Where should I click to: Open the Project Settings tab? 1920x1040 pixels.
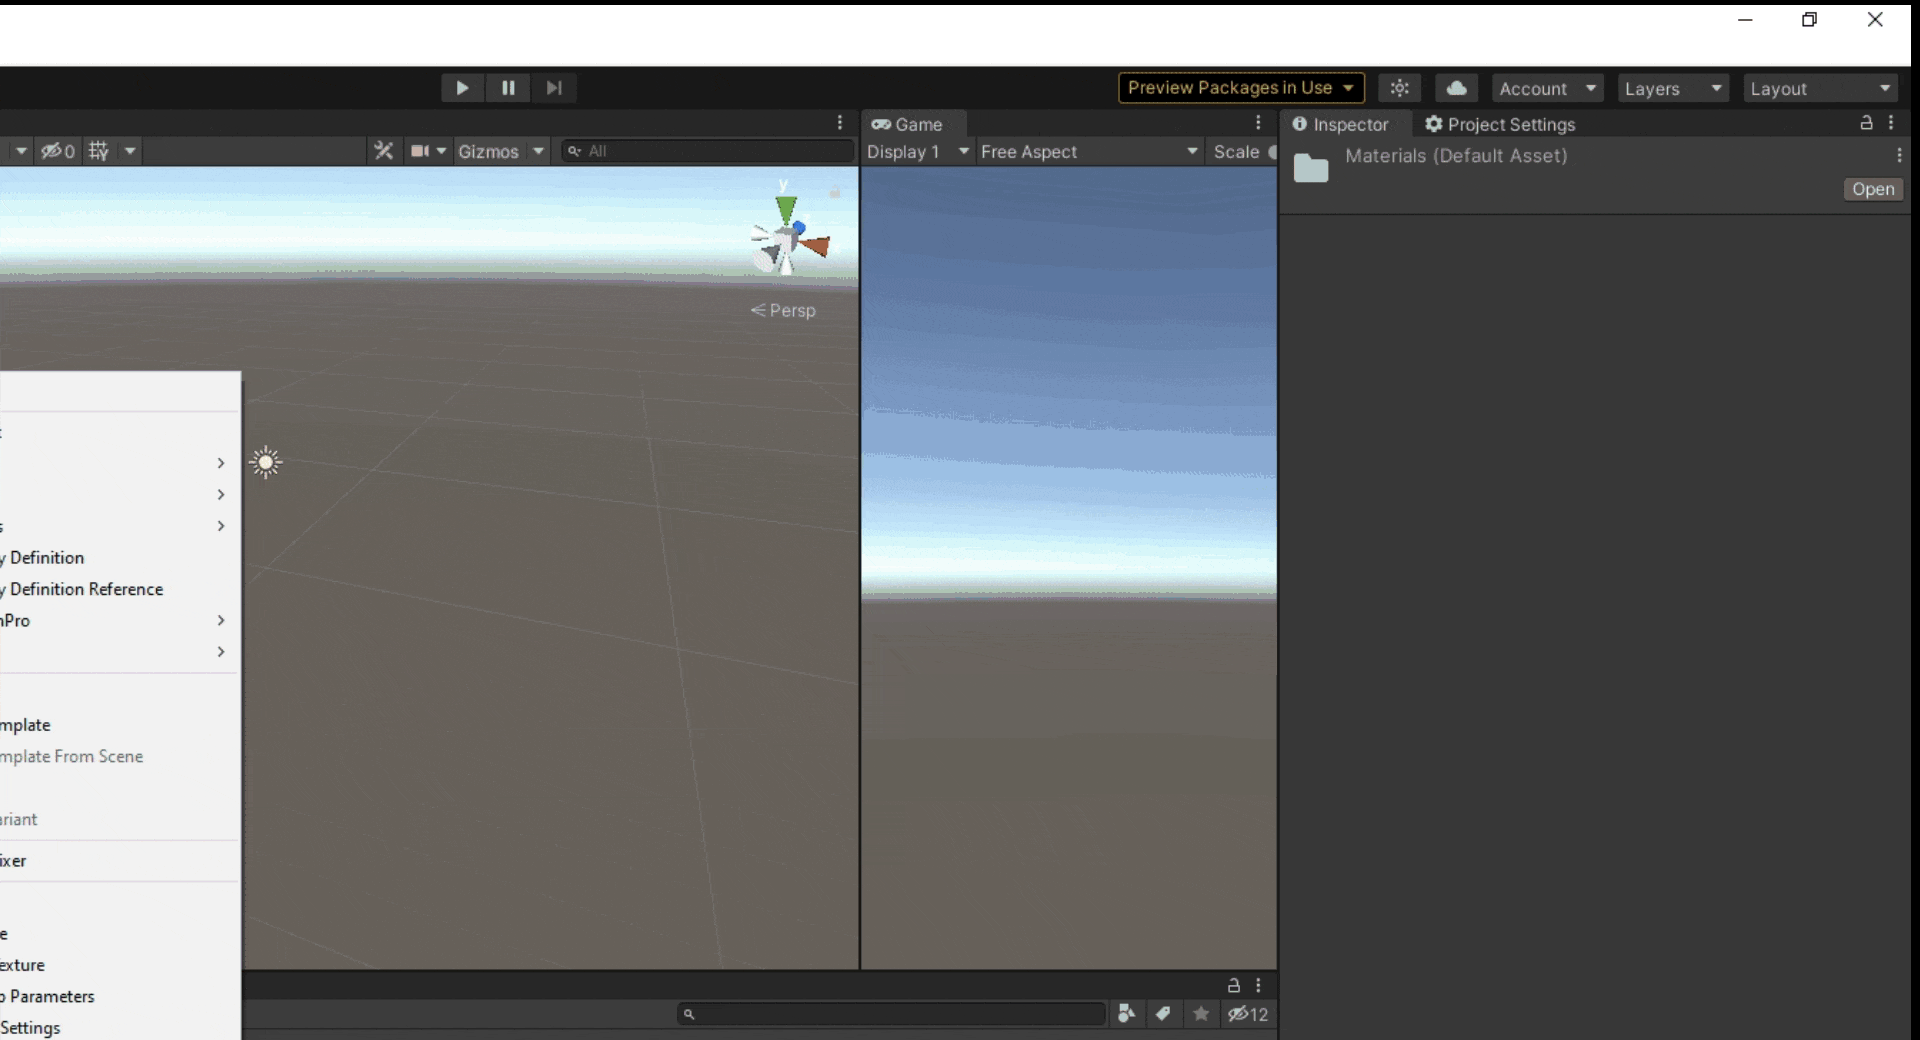pyautogui.click(x=1511, y=124)
